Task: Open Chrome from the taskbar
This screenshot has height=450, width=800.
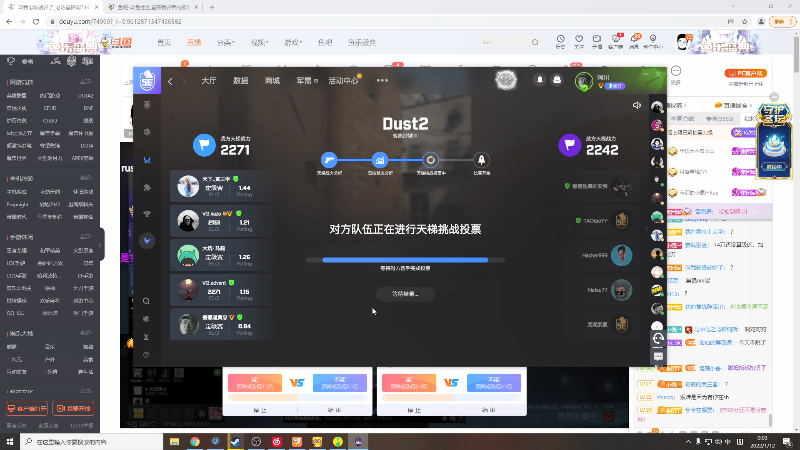Action: coord(194,441)
